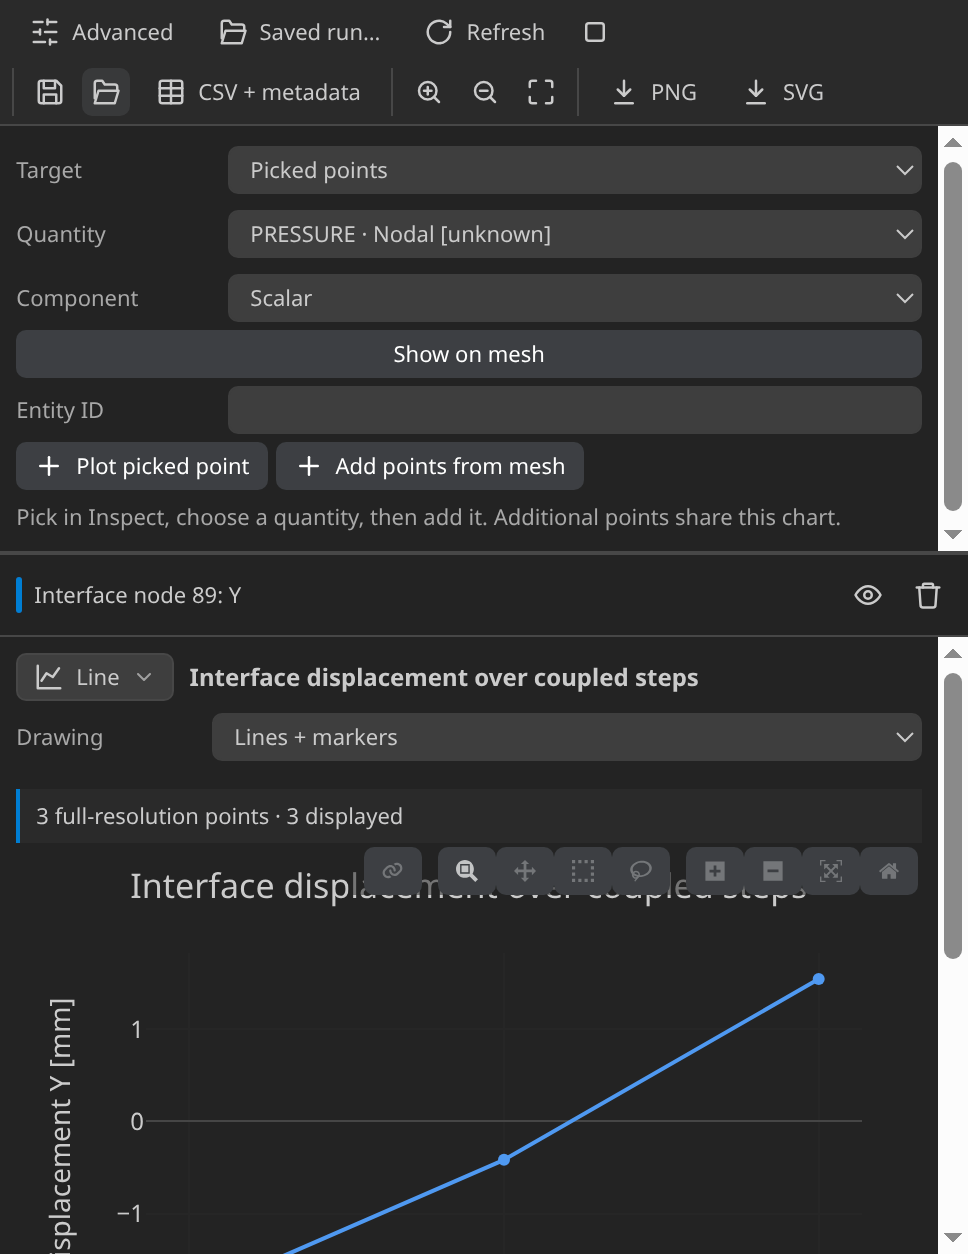
Task: Click the top-right data point marker
Action: click(x=819, y=979)
